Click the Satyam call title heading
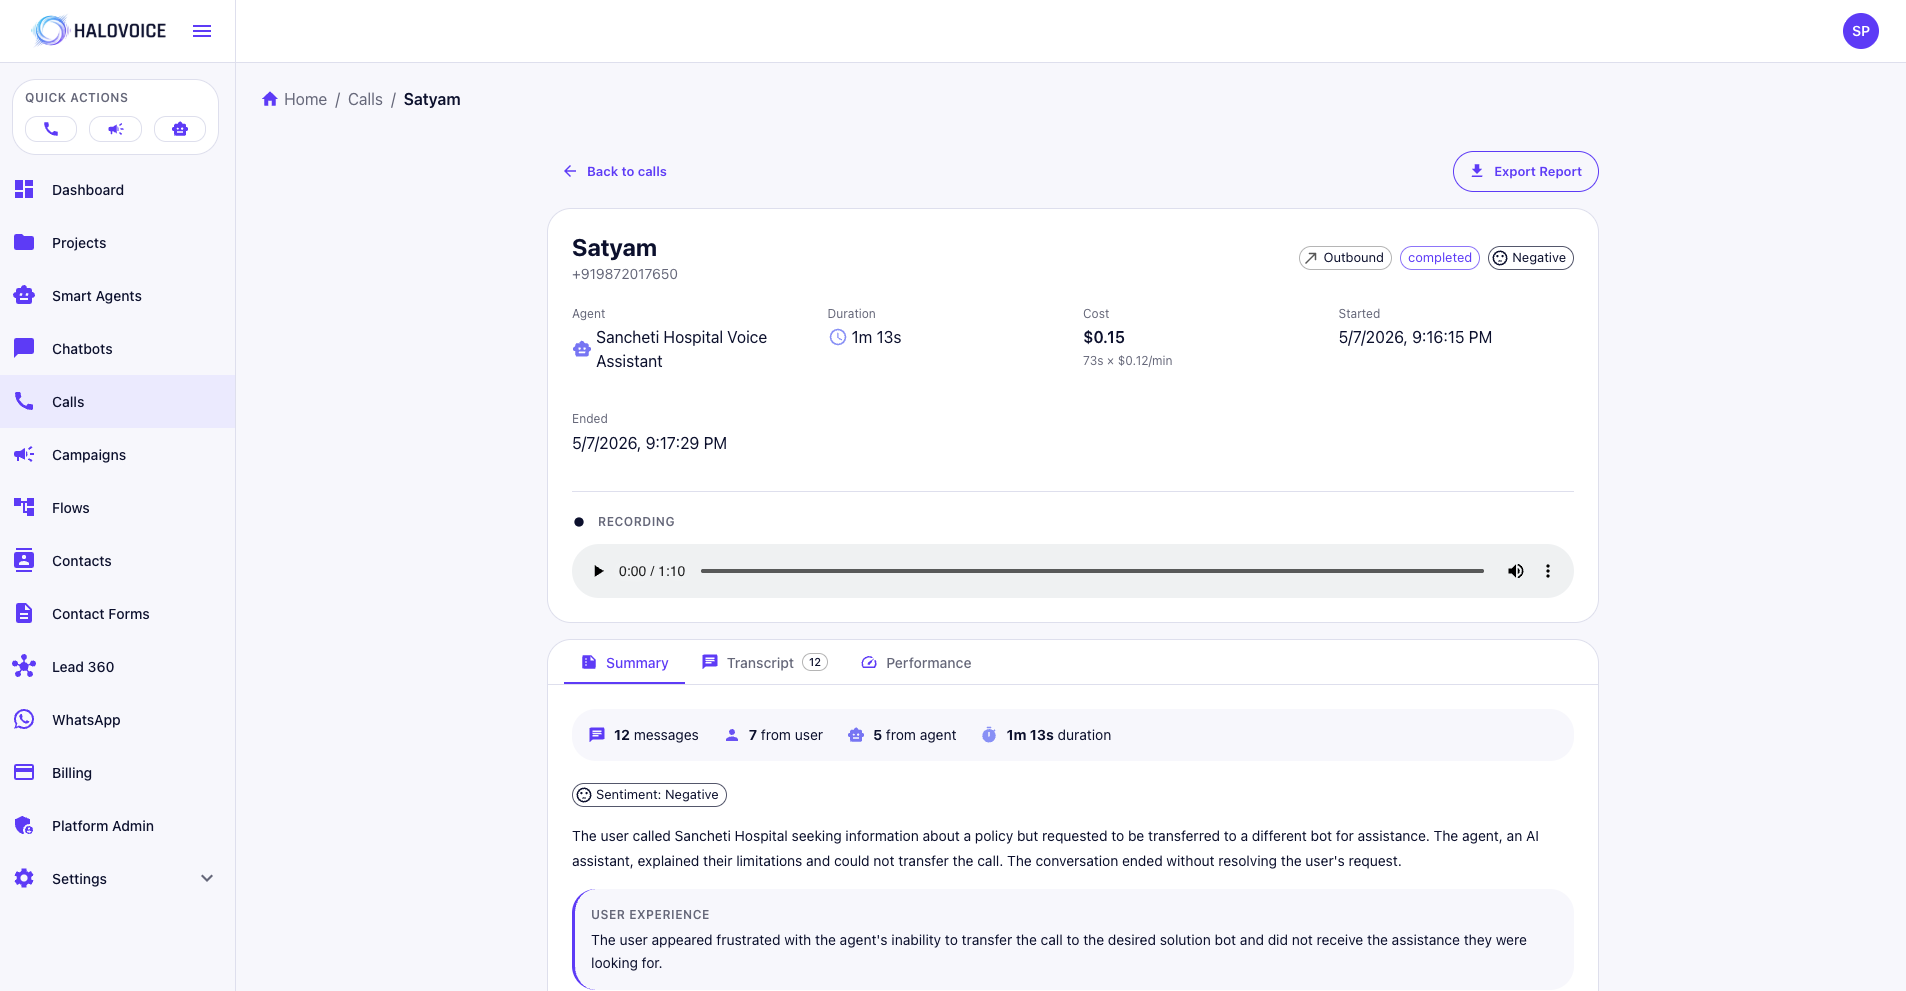The width and height of the screenshot is (1906, 991). click(614, 248)
